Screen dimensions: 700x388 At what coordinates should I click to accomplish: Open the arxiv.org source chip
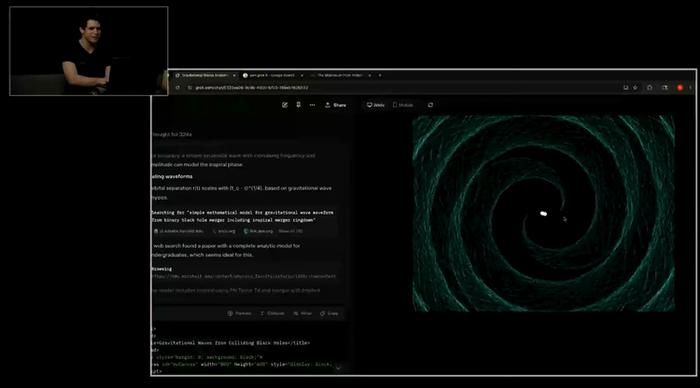[224, 231]
